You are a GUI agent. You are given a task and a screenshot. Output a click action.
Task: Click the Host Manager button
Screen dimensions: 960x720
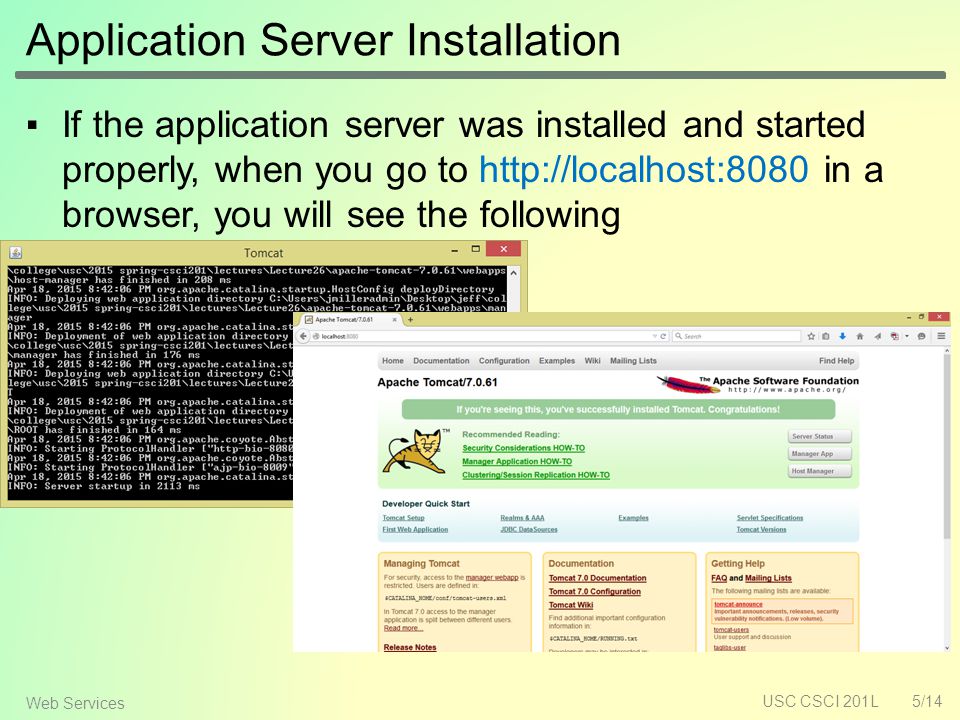click(820, 471)
